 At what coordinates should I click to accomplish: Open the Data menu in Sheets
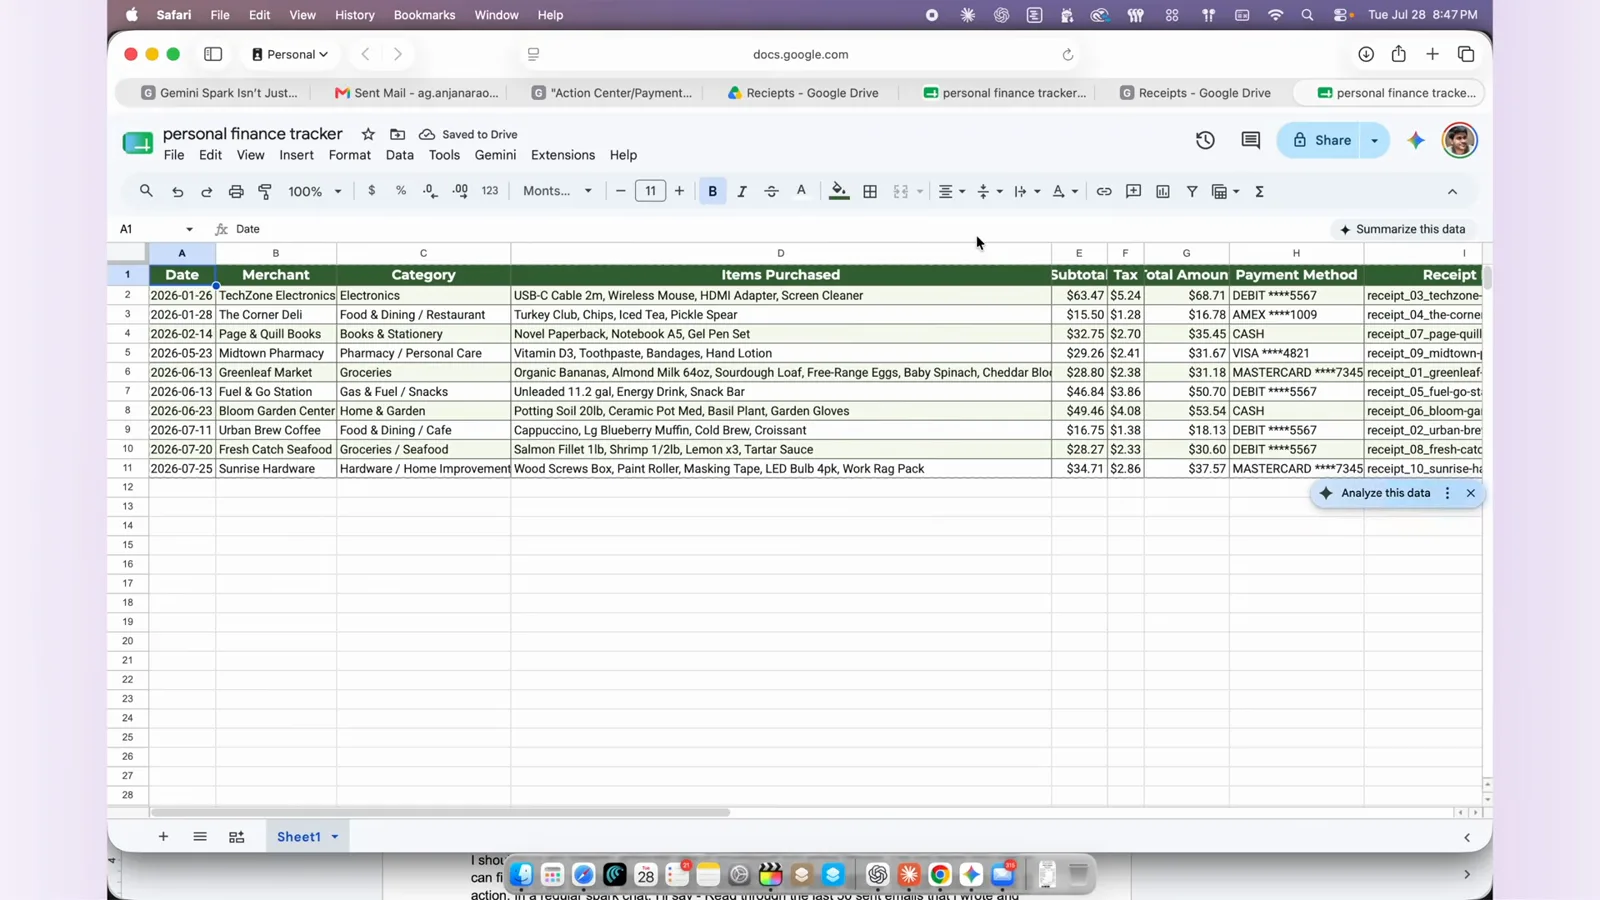click(x=399, y=155)
